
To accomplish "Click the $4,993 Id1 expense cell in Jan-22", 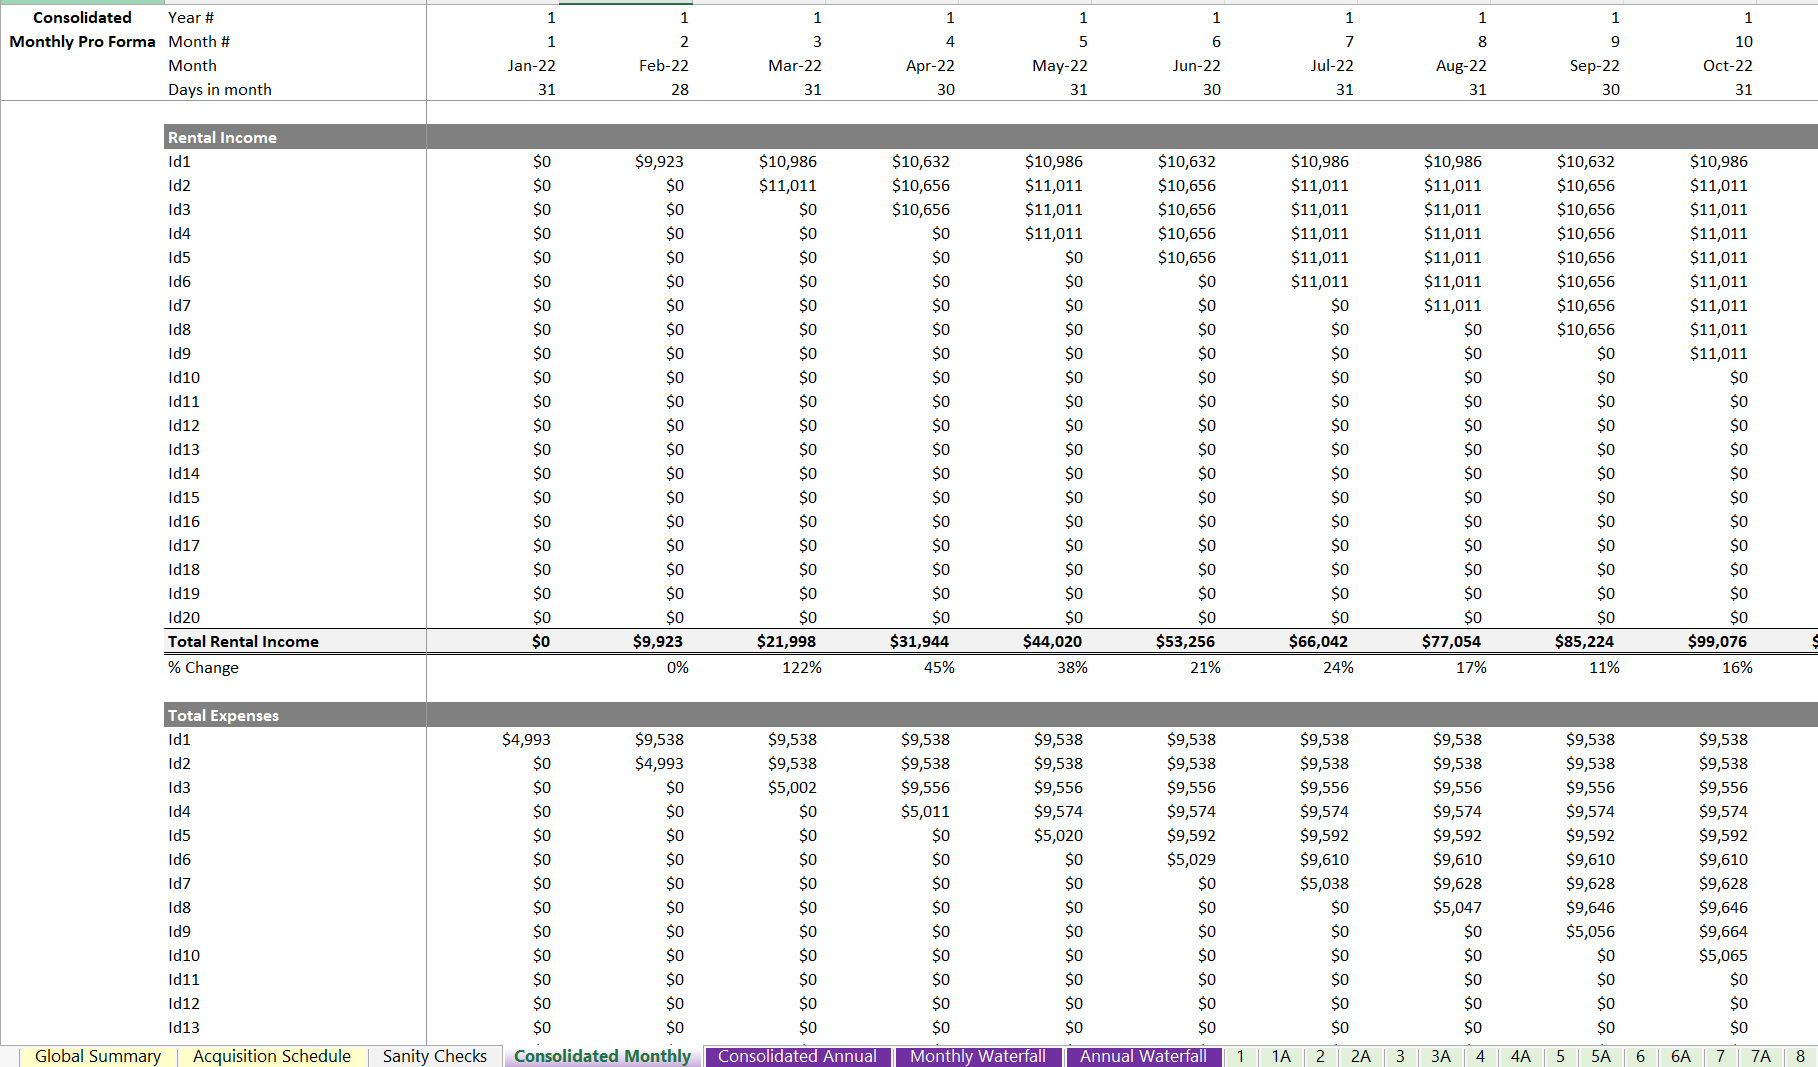I will coord(526,740).
